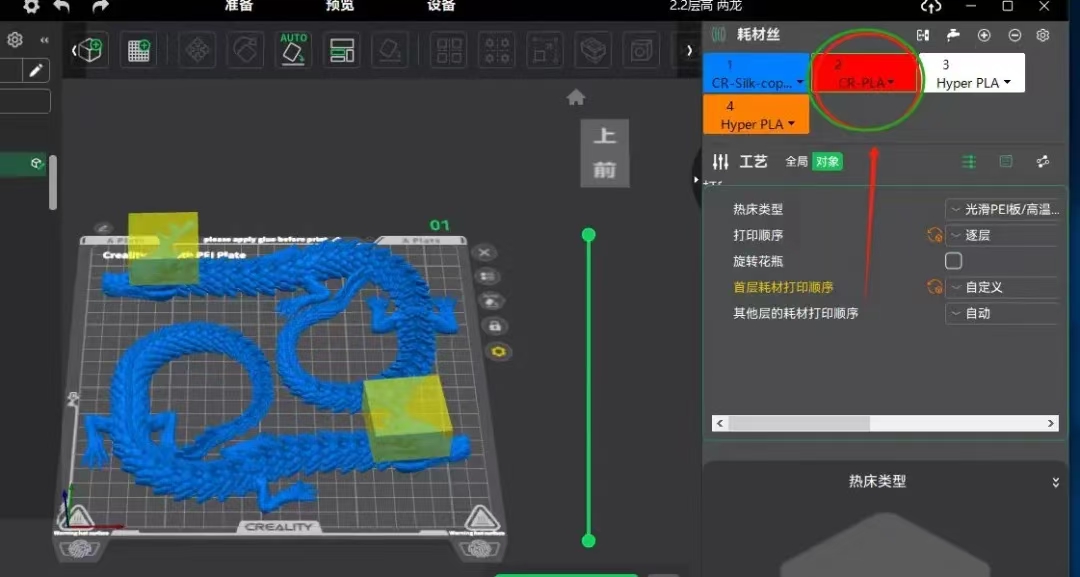Viewport: 1080px width, 577px height.
Task: Click the green parameter list icon
Action: coord(968,161)
